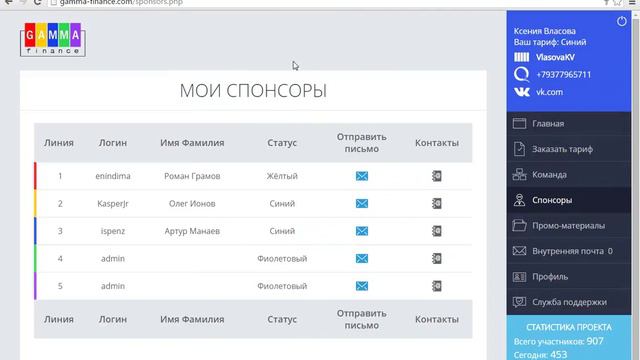Screen dimensions: 640x360
Task: Open the Команда menu item
Action: coord(569,174)
